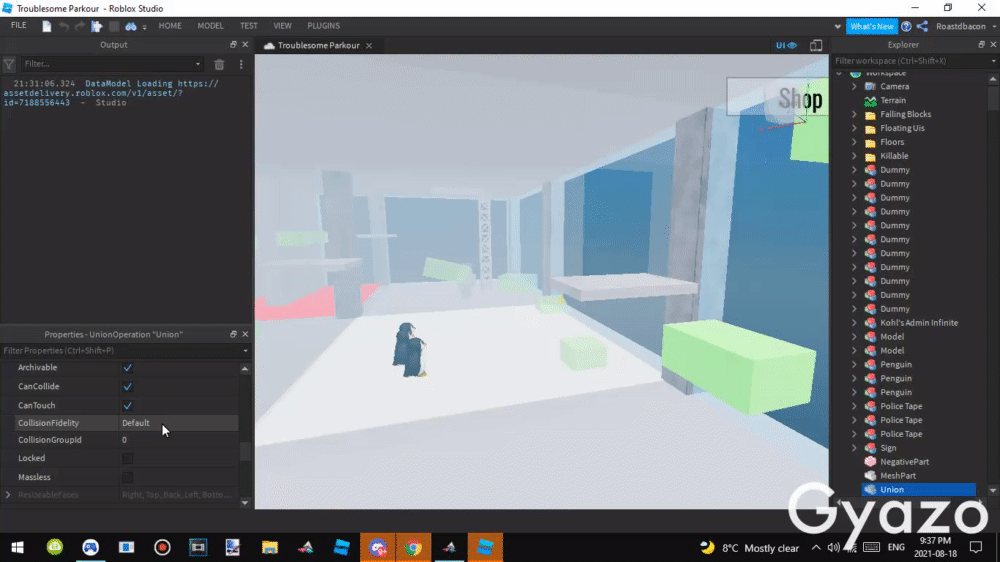Toggle the Archivable checkbox
1000x562 pixels.
point(128,367)
